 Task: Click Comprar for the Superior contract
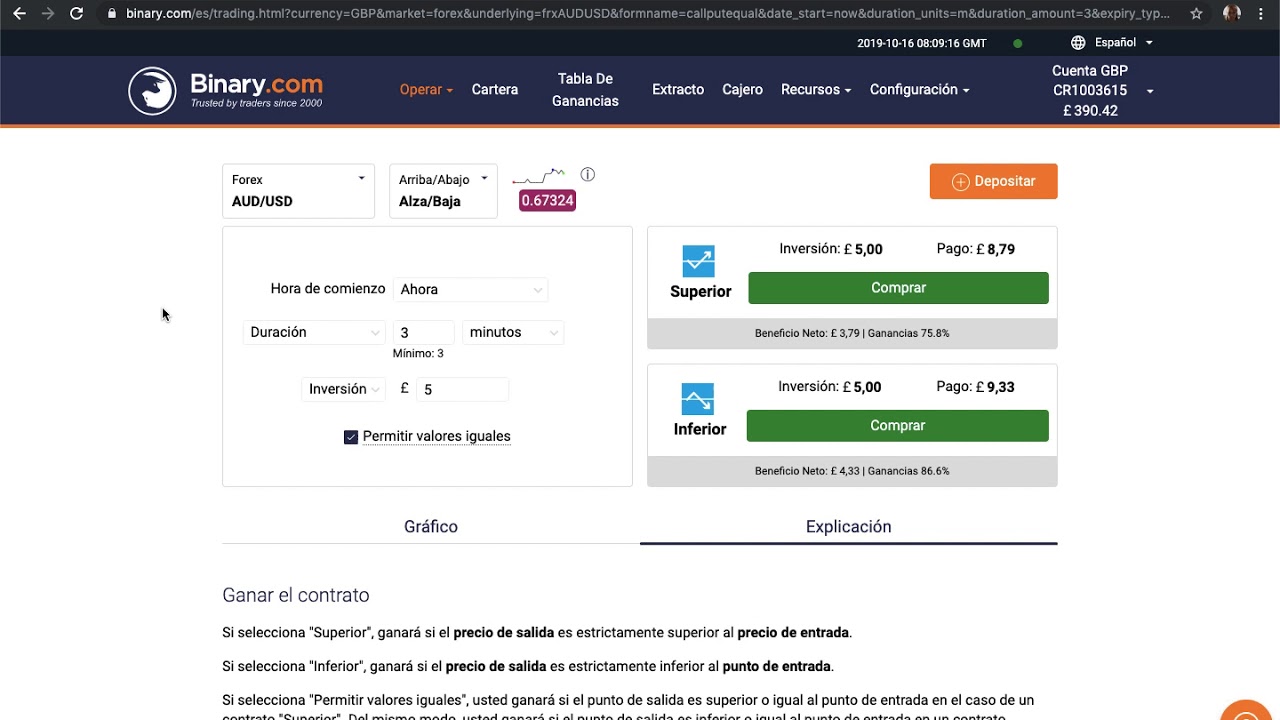[898, 288]
